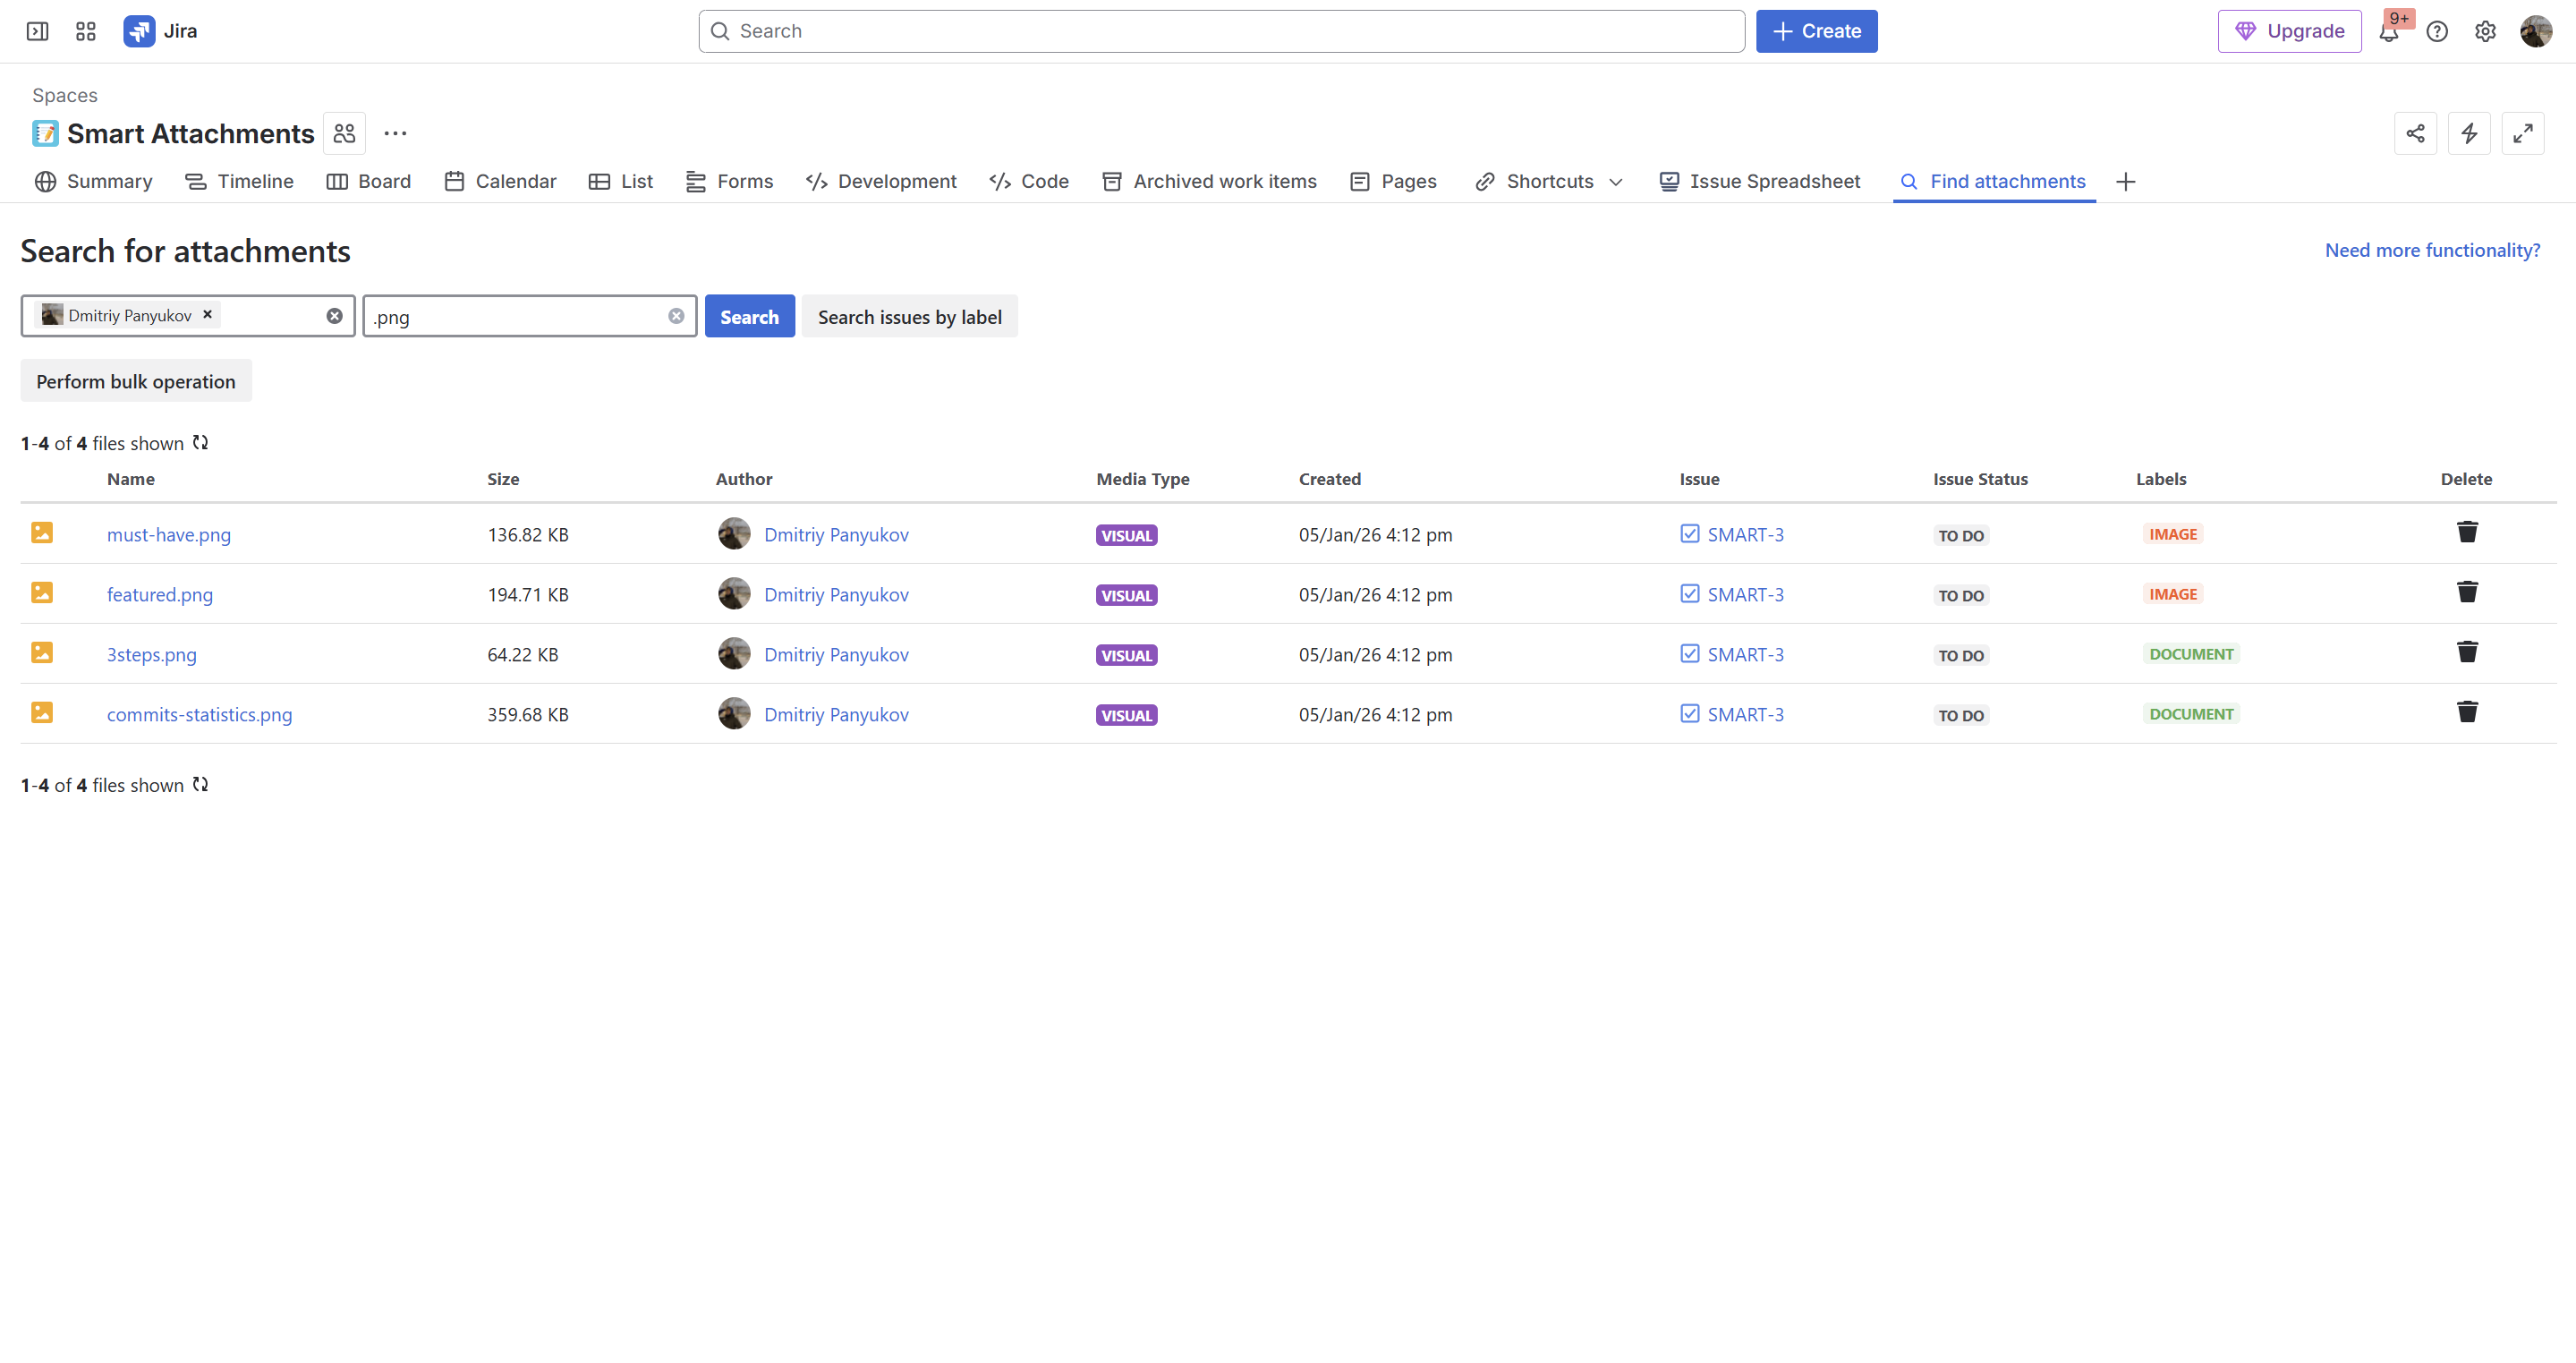The image size is (2576, 1363).
Task: Switch to the Issue Spreadsheet tab
Action: click(x=1760, y=181)
